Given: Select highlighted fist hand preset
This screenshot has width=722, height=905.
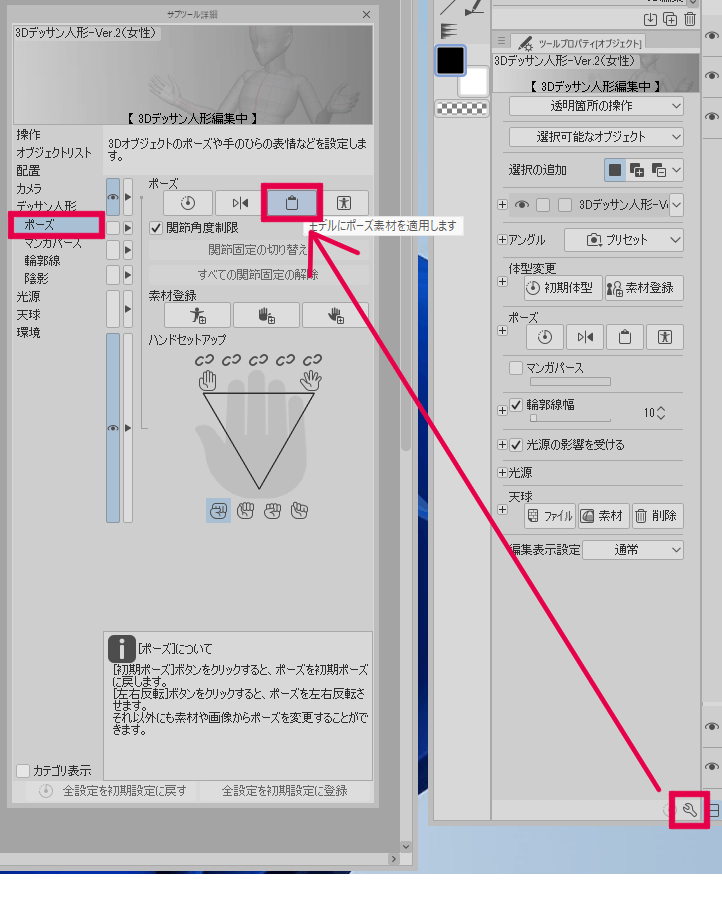Looking at the screenshot, I should click(218, 511).
